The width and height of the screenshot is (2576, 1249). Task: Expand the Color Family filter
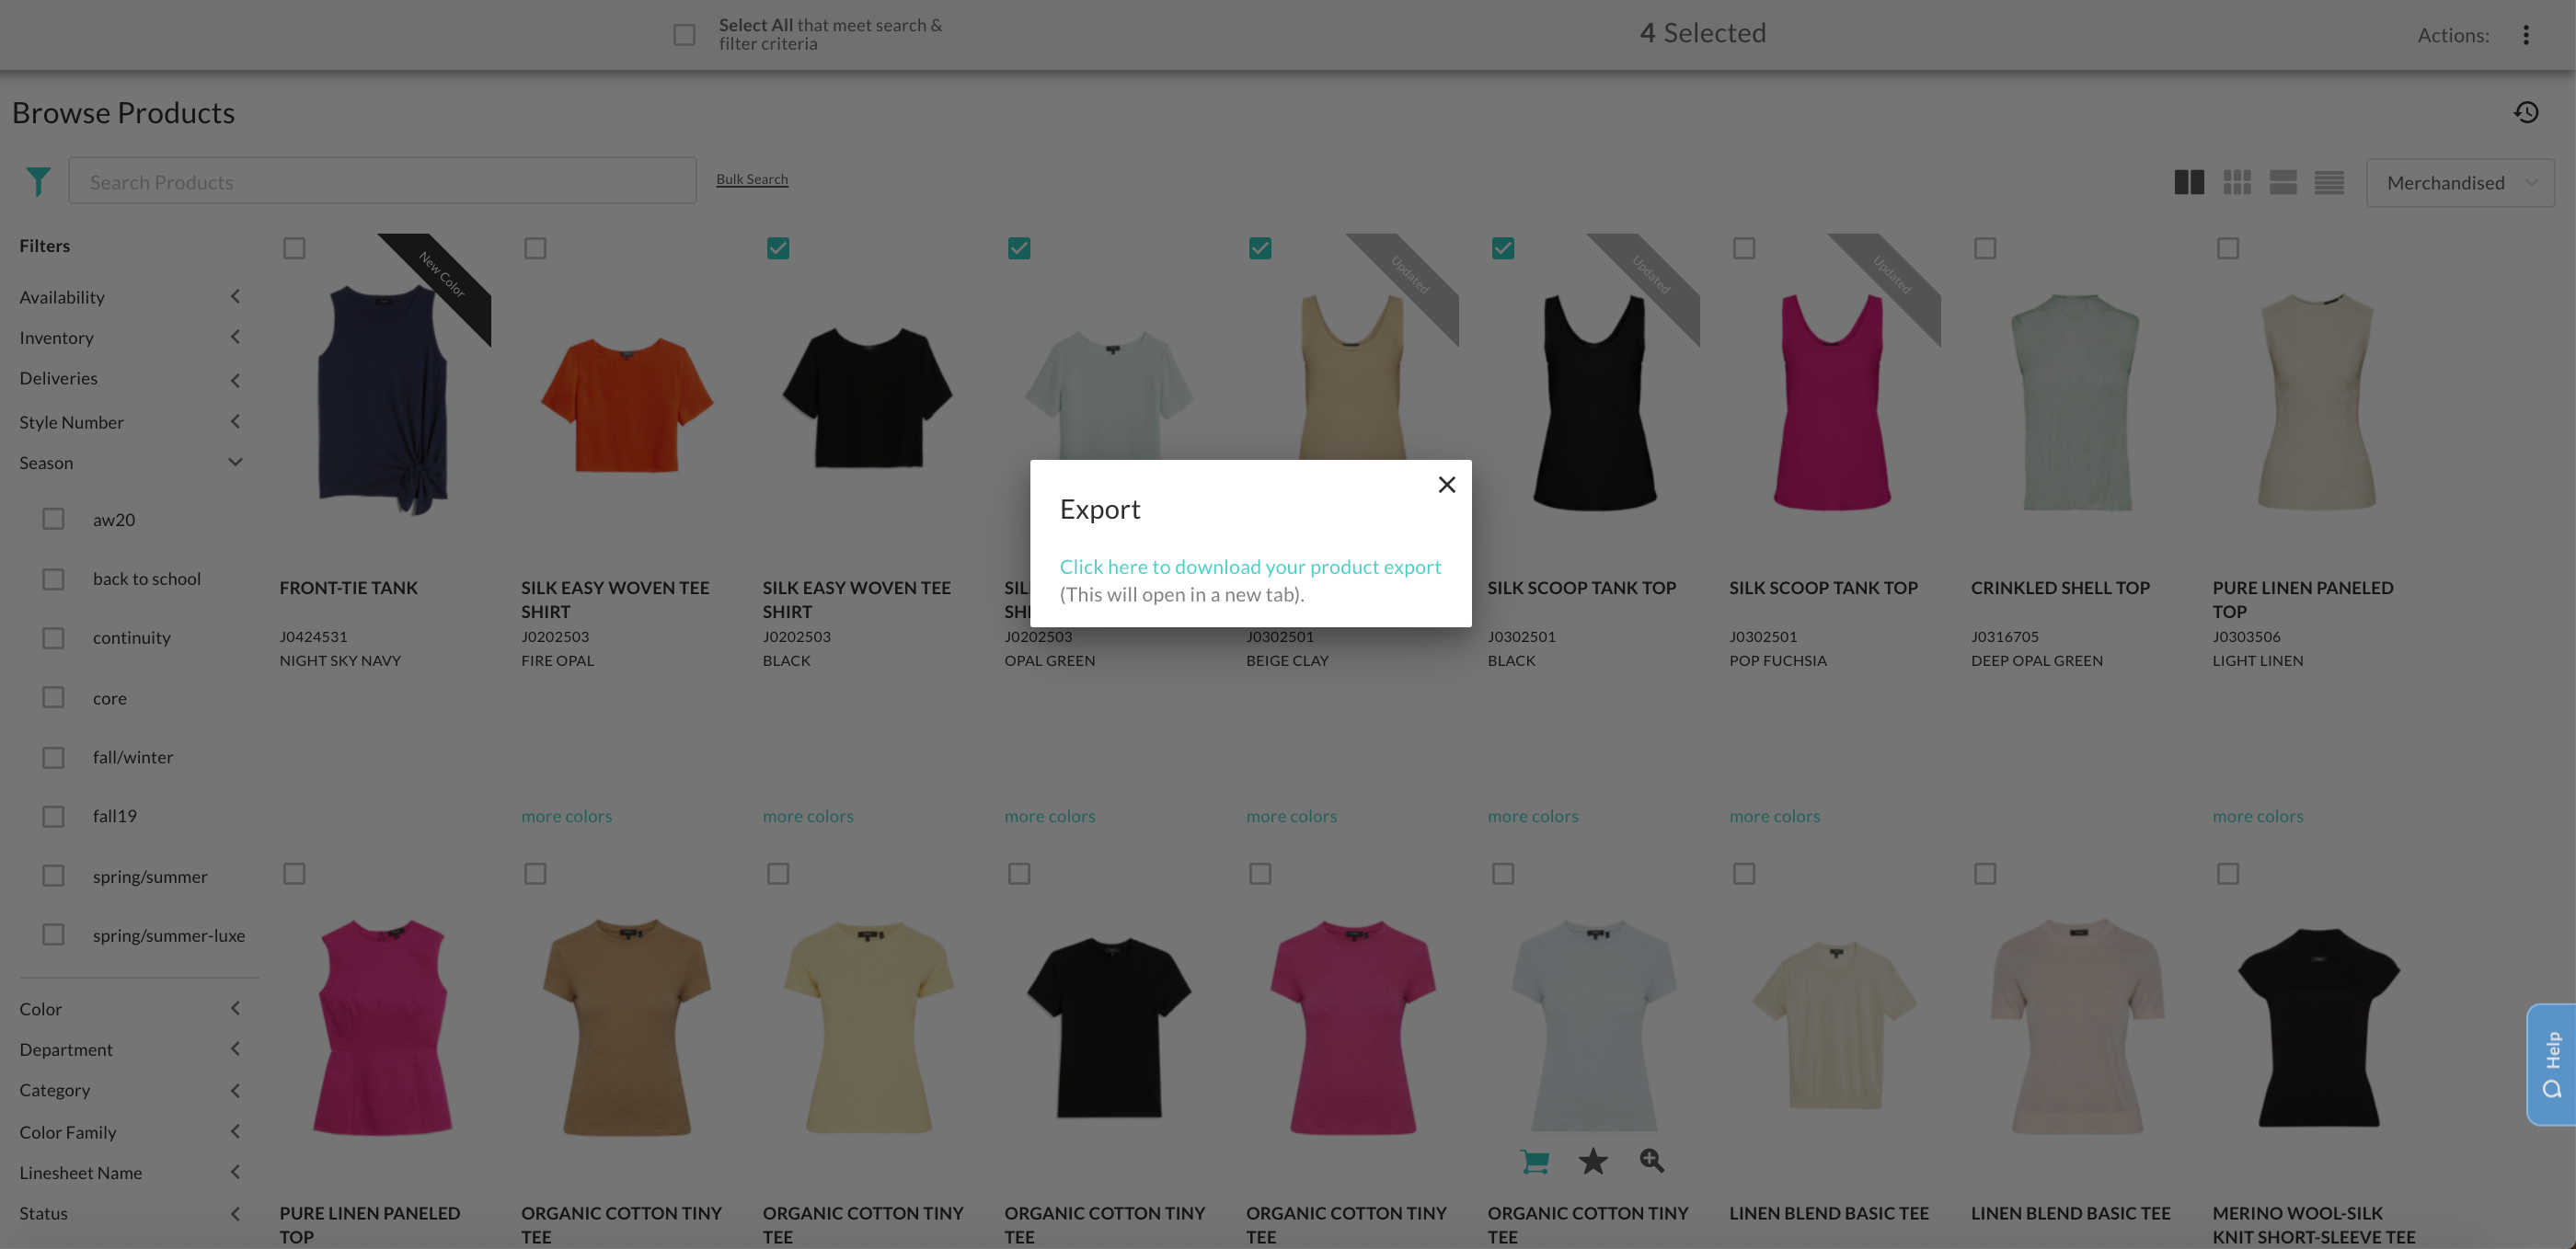pyautogui.click(x=130, y=1132)
